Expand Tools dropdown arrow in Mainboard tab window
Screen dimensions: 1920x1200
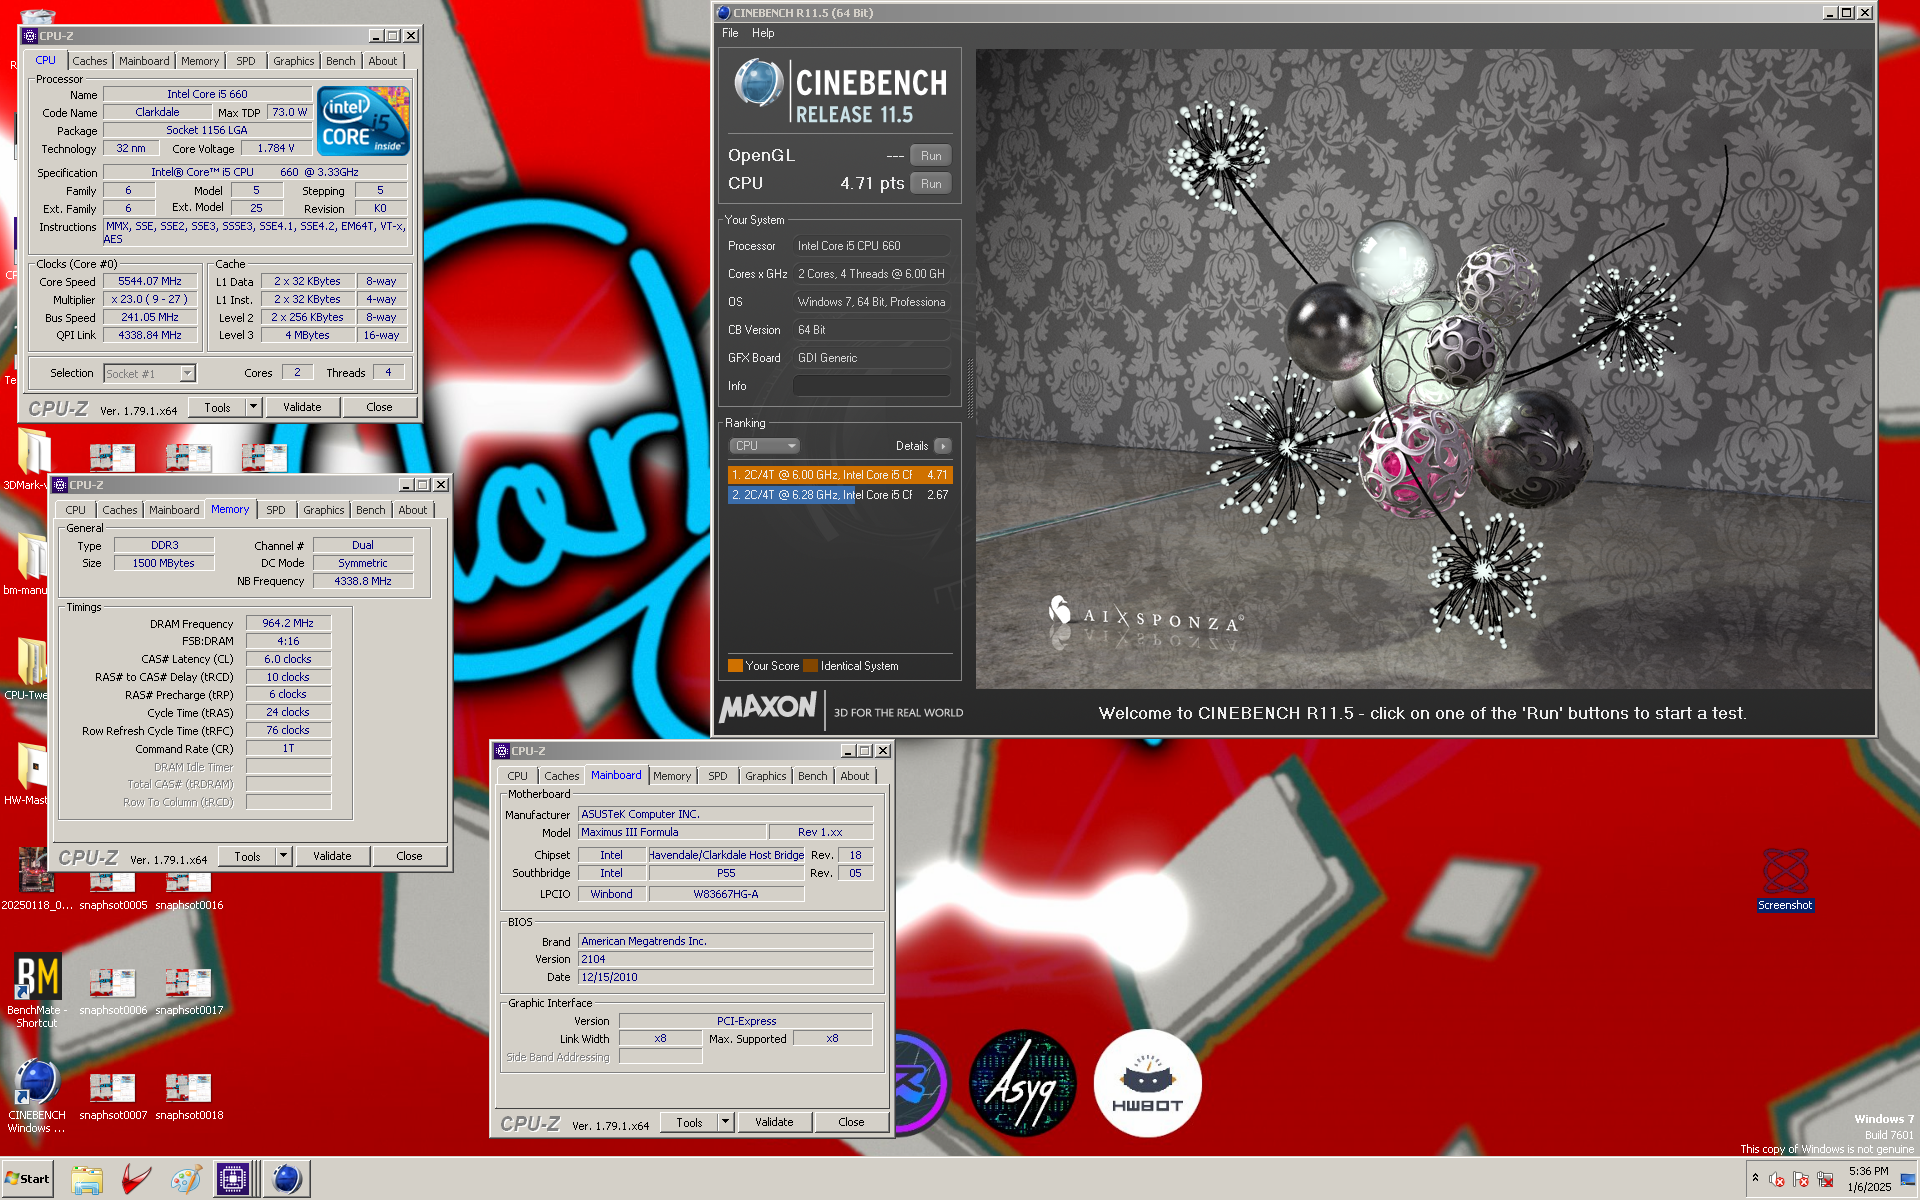[x=725, y=1122]
